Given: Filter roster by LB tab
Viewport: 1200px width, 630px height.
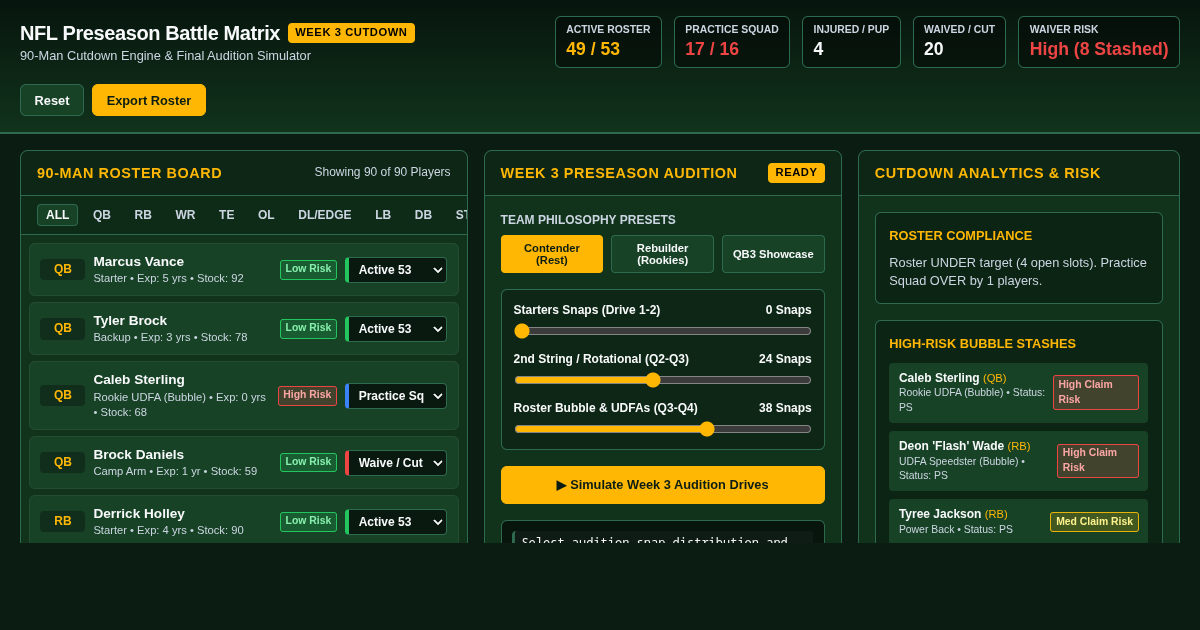Looking at the screenshot, I should point(383,215).
